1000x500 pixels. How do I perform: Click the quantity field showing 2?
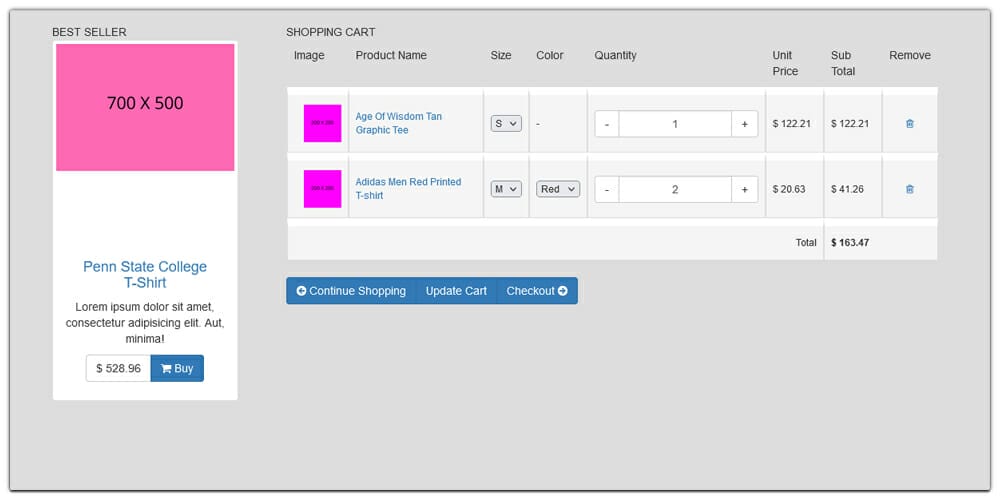point(675,189)
